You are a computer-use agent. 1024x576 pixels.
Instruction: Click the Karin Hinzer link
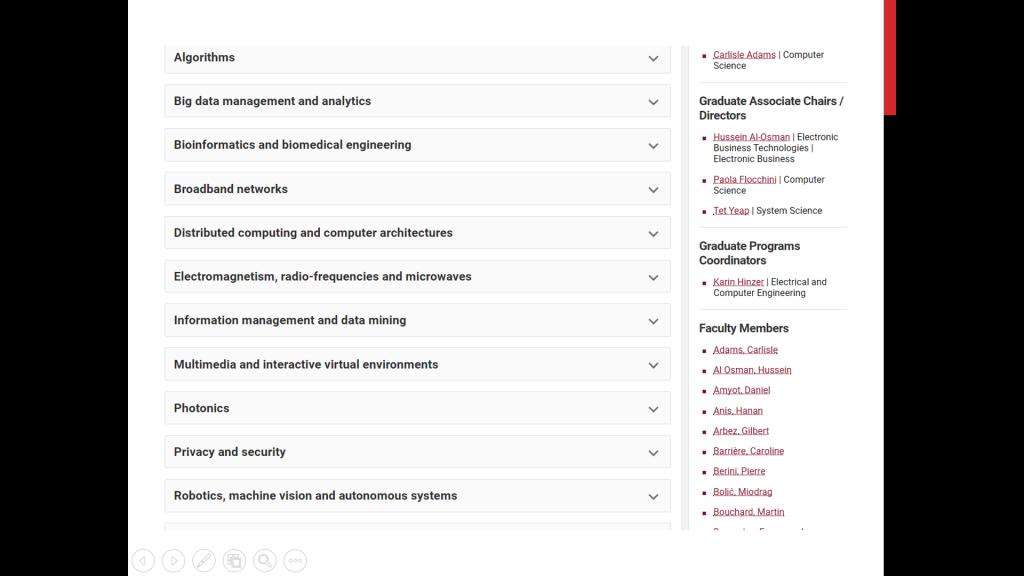(738, 282)
